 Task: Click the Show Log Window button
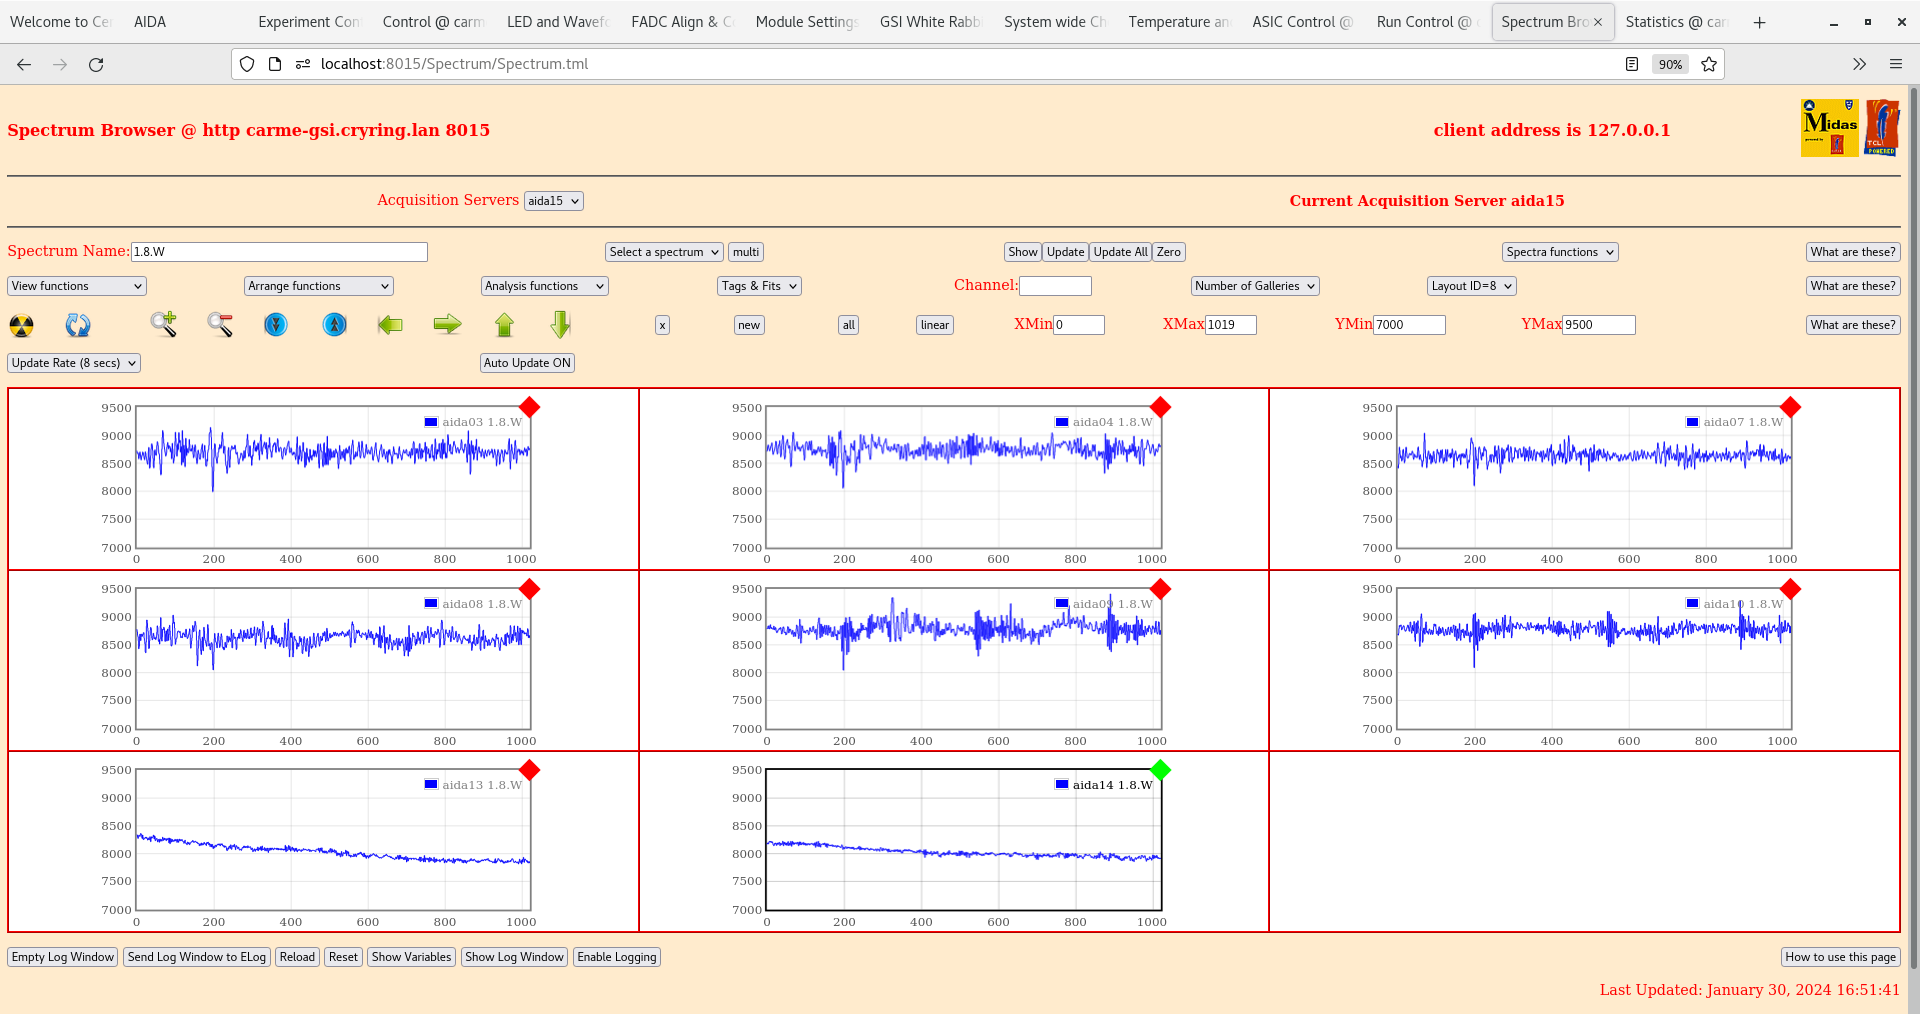[514, 957]
